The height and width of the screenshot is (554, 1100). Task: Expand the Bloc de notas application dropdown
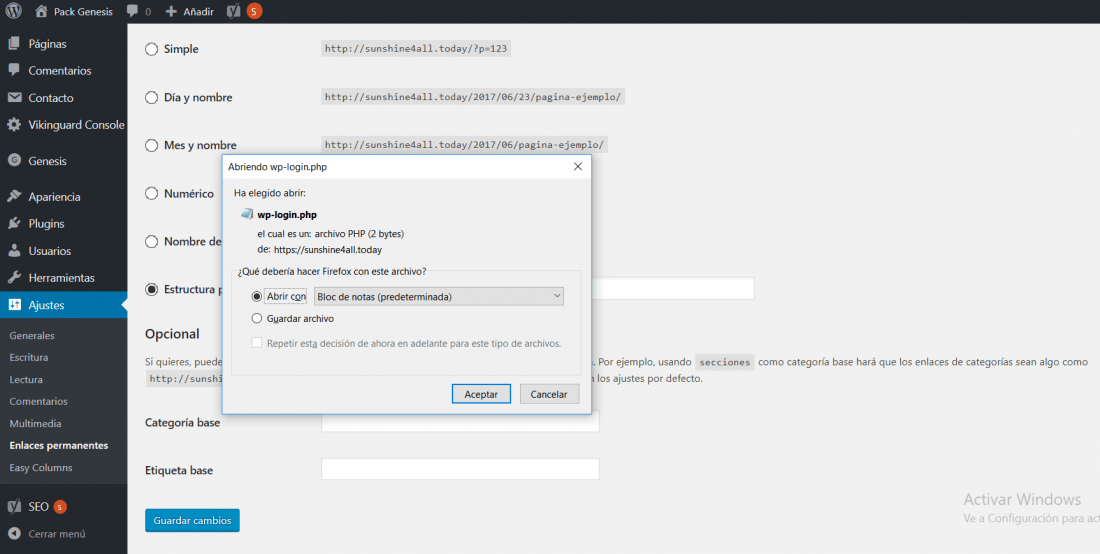pos(438,297)
